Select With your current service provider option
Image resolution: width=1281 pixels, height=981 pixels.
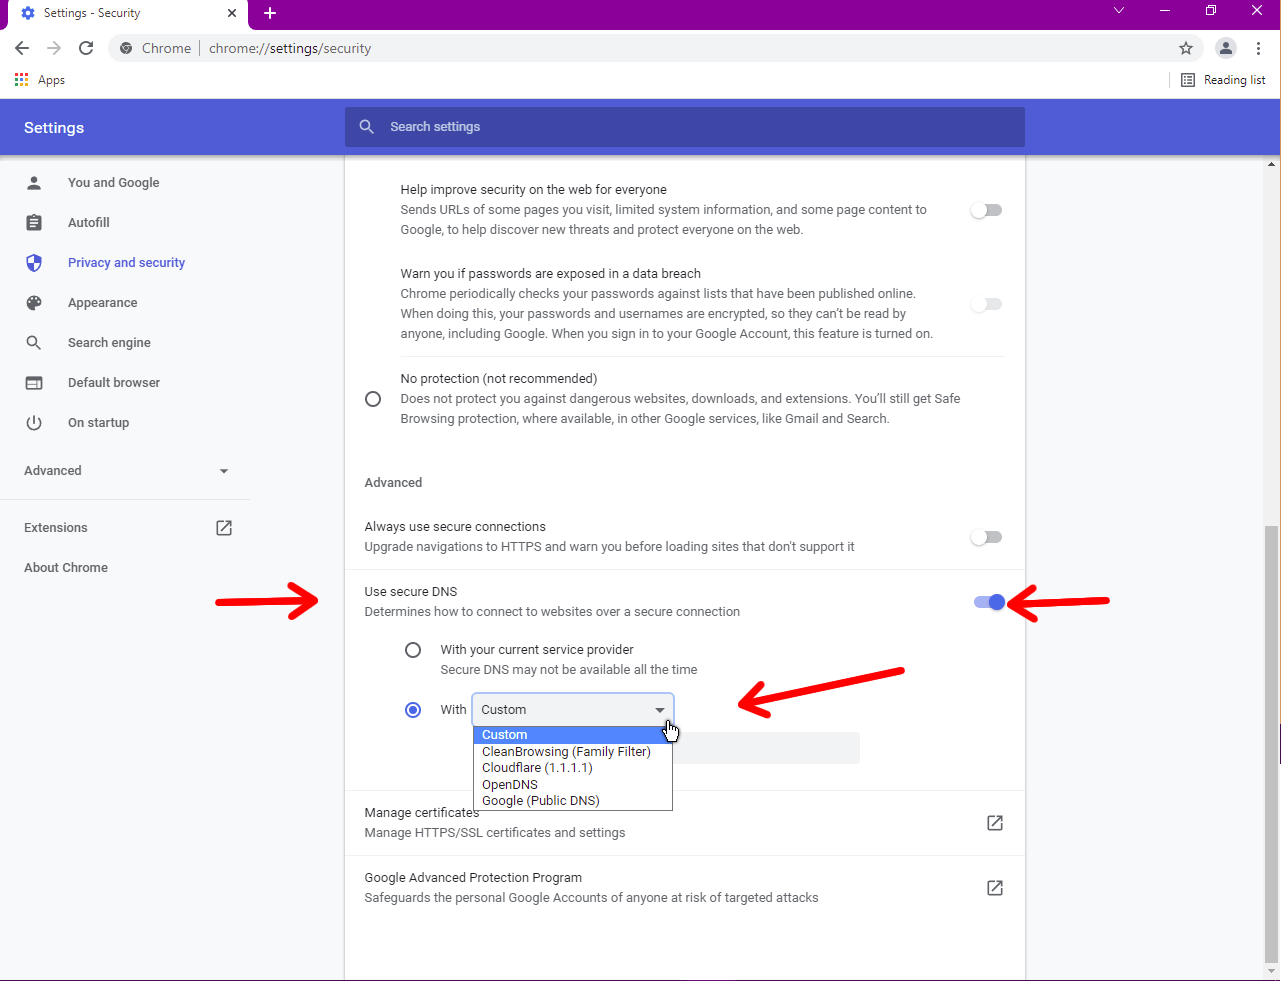[x=413, y=650]
